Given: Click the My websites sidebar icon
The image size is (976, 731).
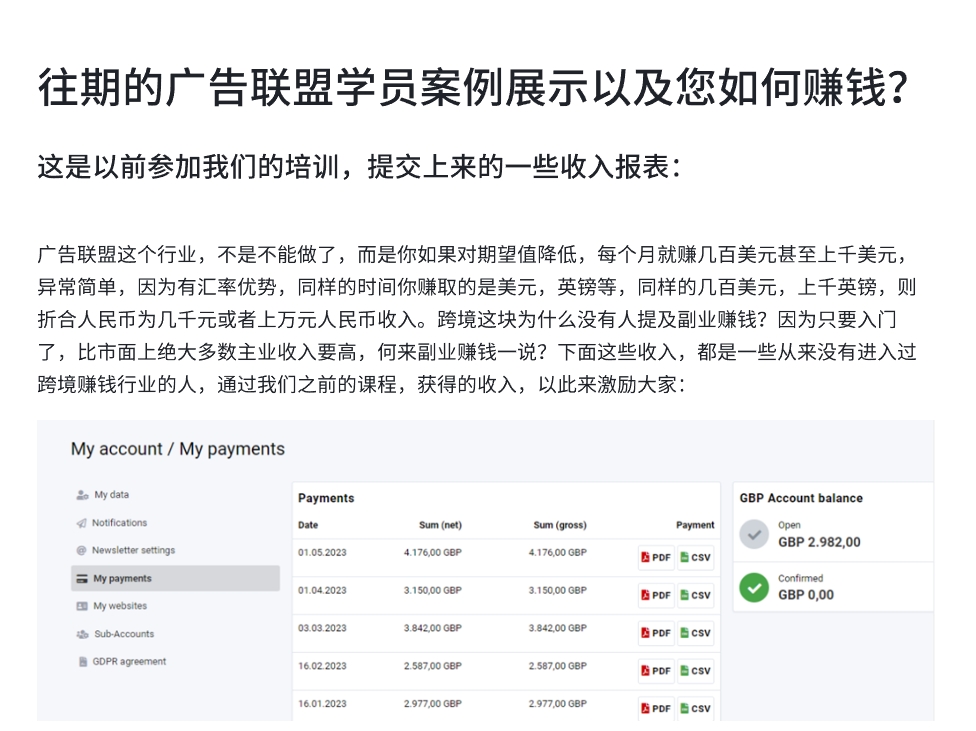Looking at the screenshot, I should pos(82,606).
